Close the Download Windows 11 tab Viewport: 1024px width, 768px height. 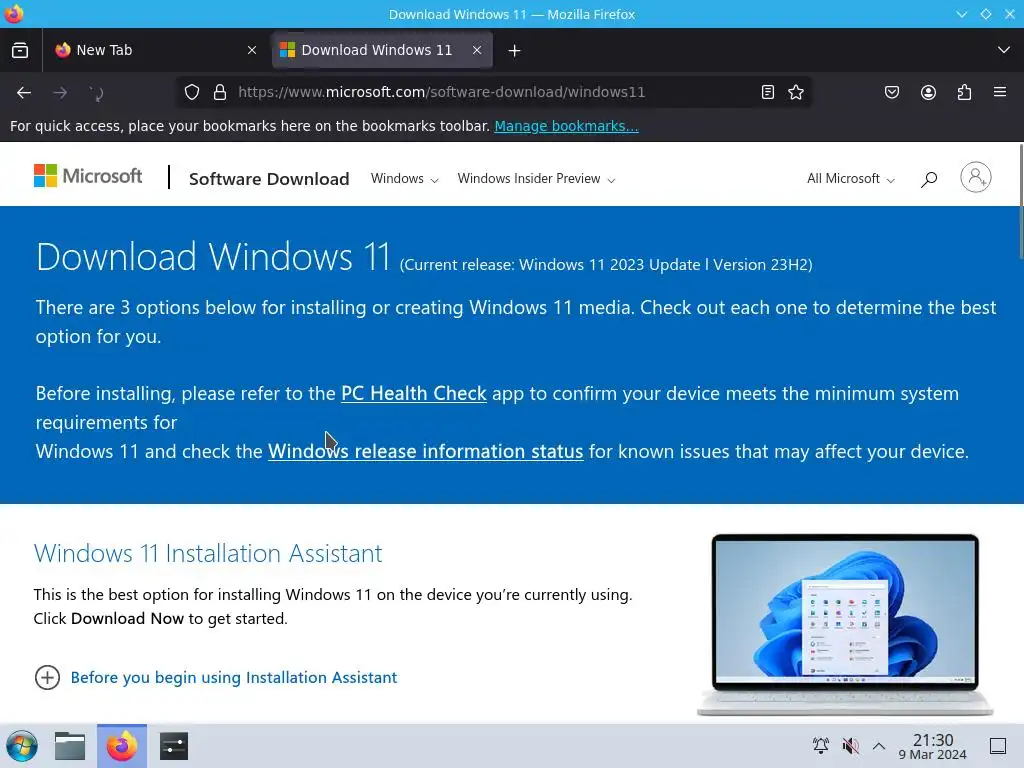point(477,50)
